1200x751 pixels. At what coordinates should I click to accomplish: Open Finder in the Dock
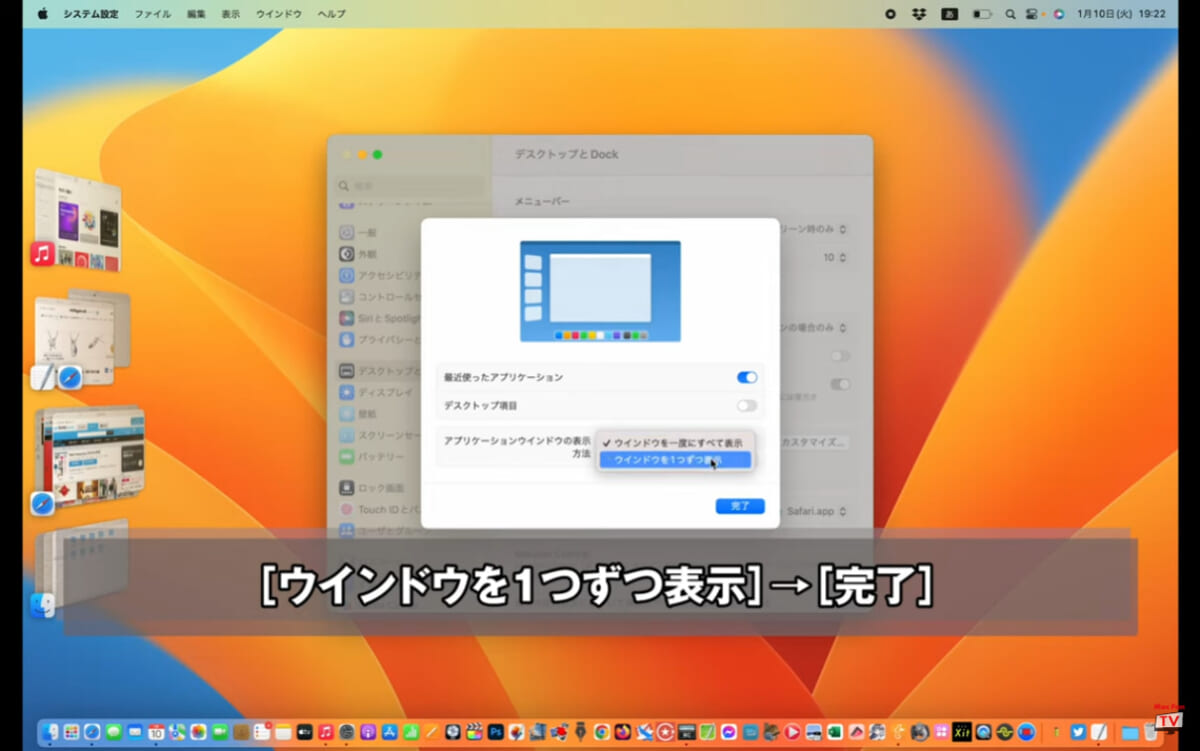click(x=50, y=732)
